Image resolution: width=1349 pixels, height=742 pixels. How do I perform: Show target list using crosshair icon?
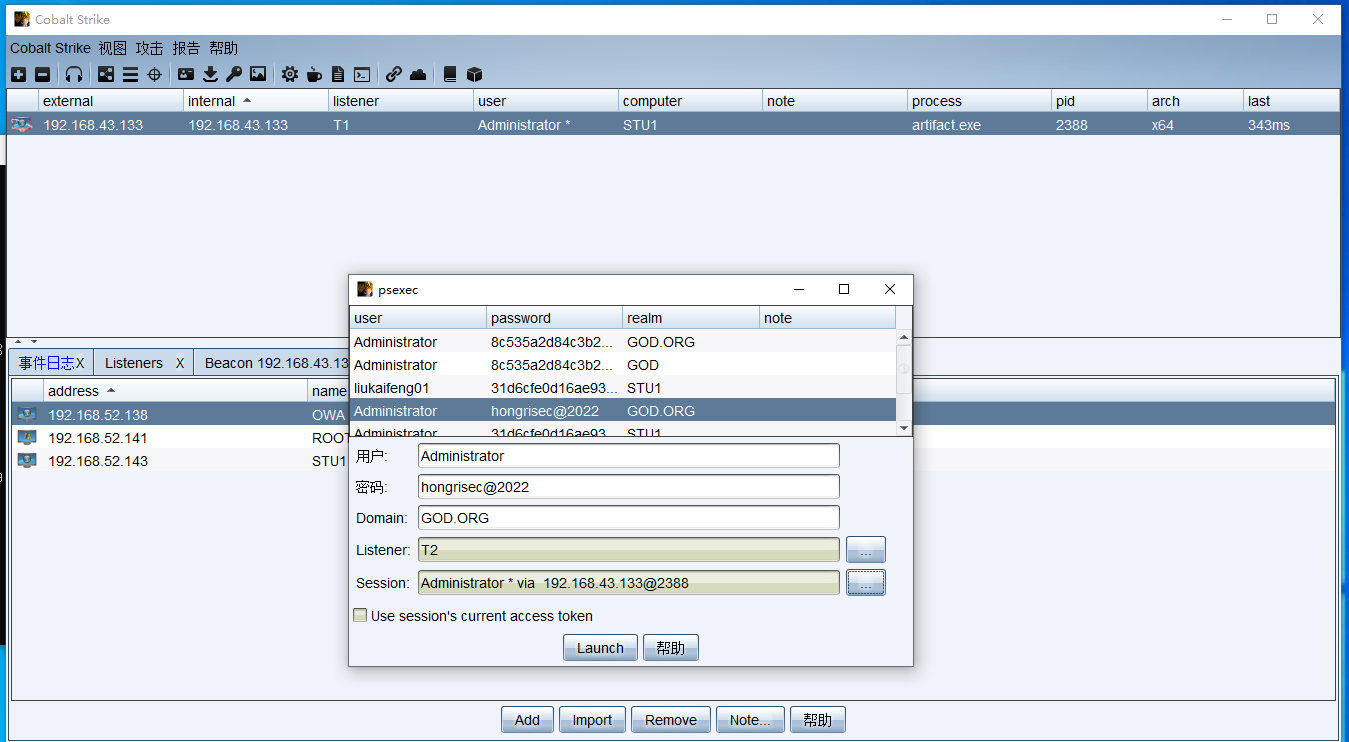pos(154,74)
